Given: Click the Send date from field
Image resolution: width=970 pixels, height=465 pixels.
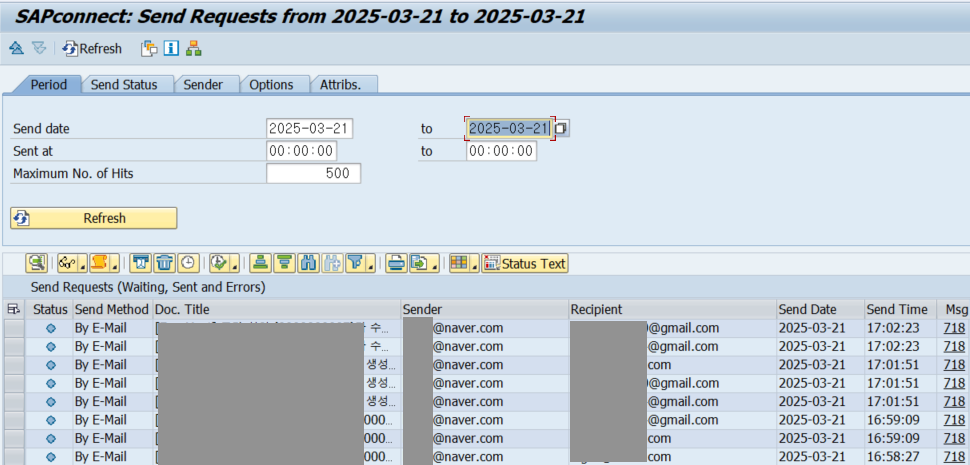Looking at the screenshot, I should [x=310, y=129].
